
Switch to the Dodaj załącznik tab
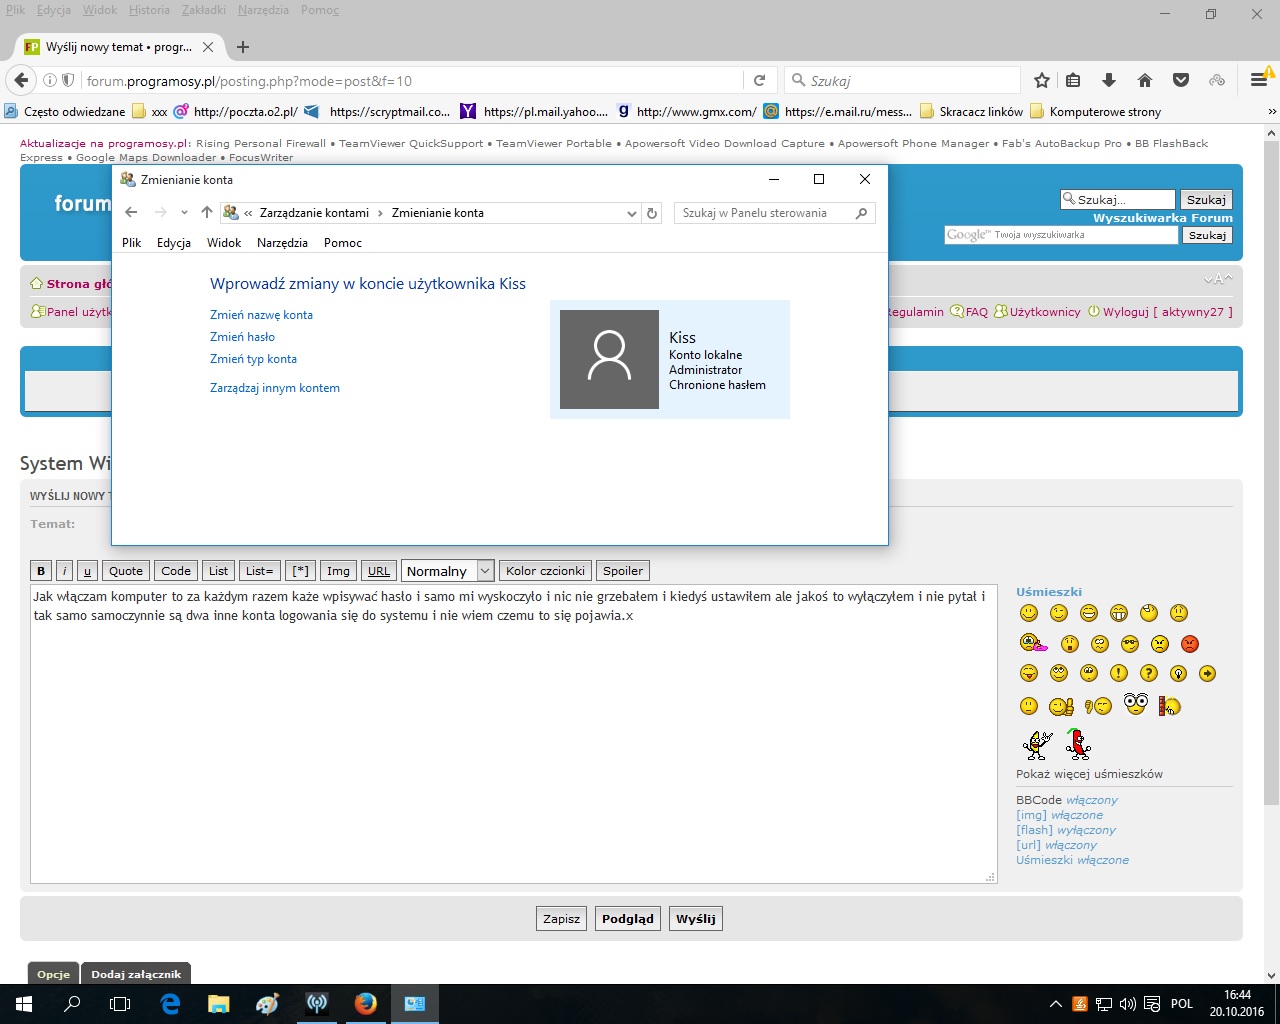click(x=136, y=974)
